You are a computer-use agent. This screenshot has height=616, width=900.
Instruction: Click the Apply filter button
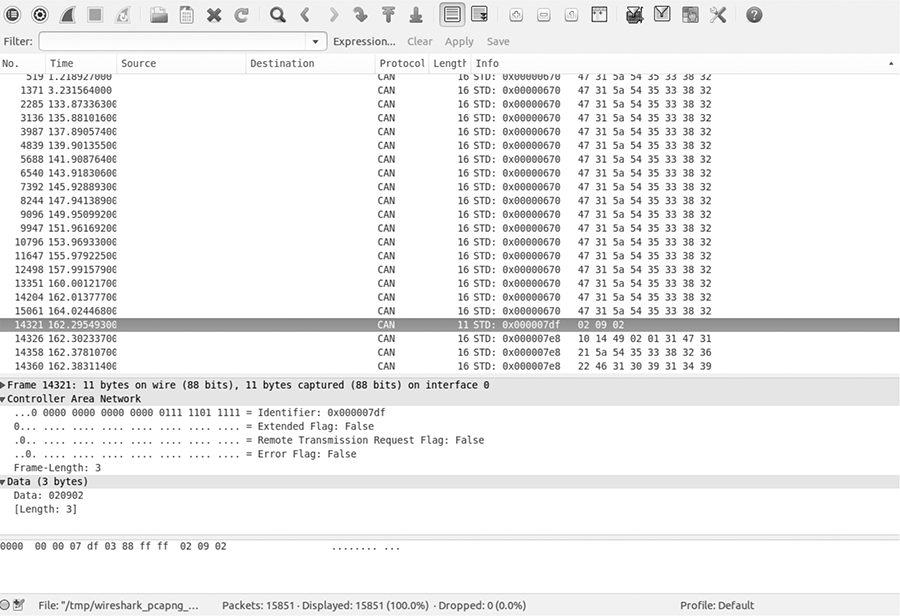point(459,42)
